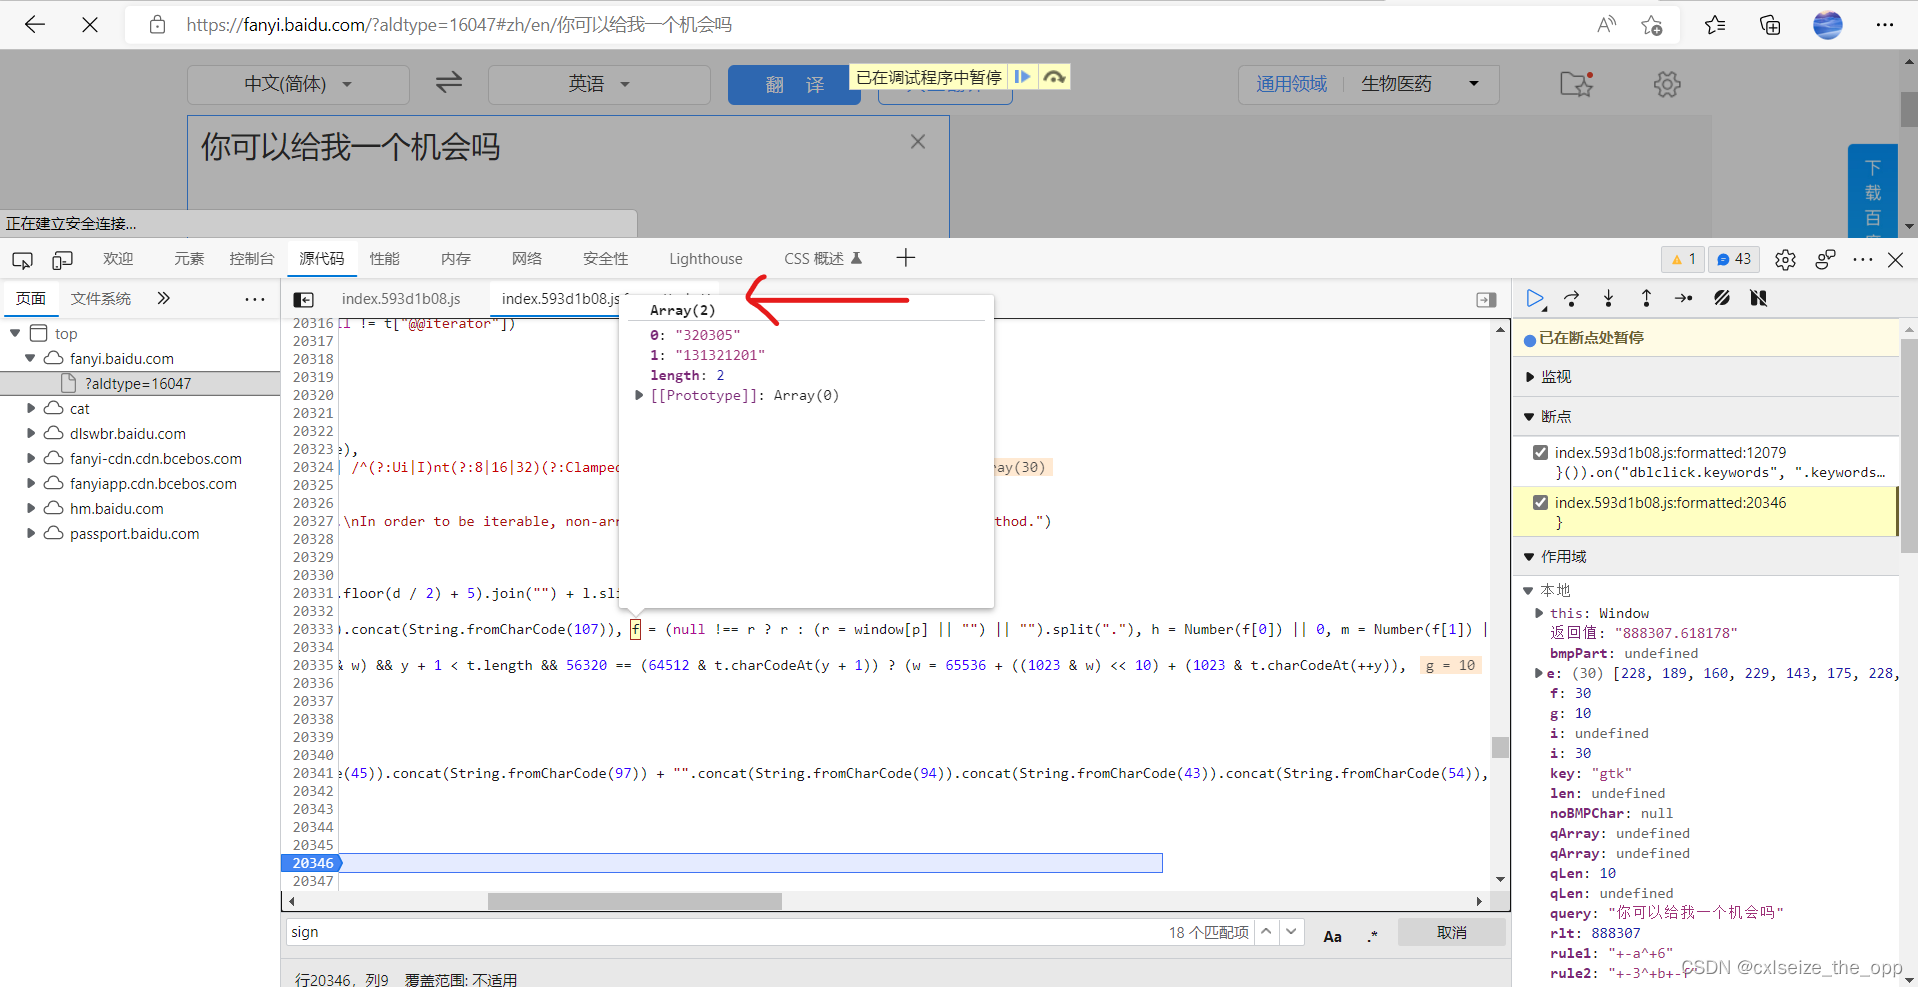This screenshot has height=987, width=1918.
Task: Step into the next function call
Action: 1608,298
